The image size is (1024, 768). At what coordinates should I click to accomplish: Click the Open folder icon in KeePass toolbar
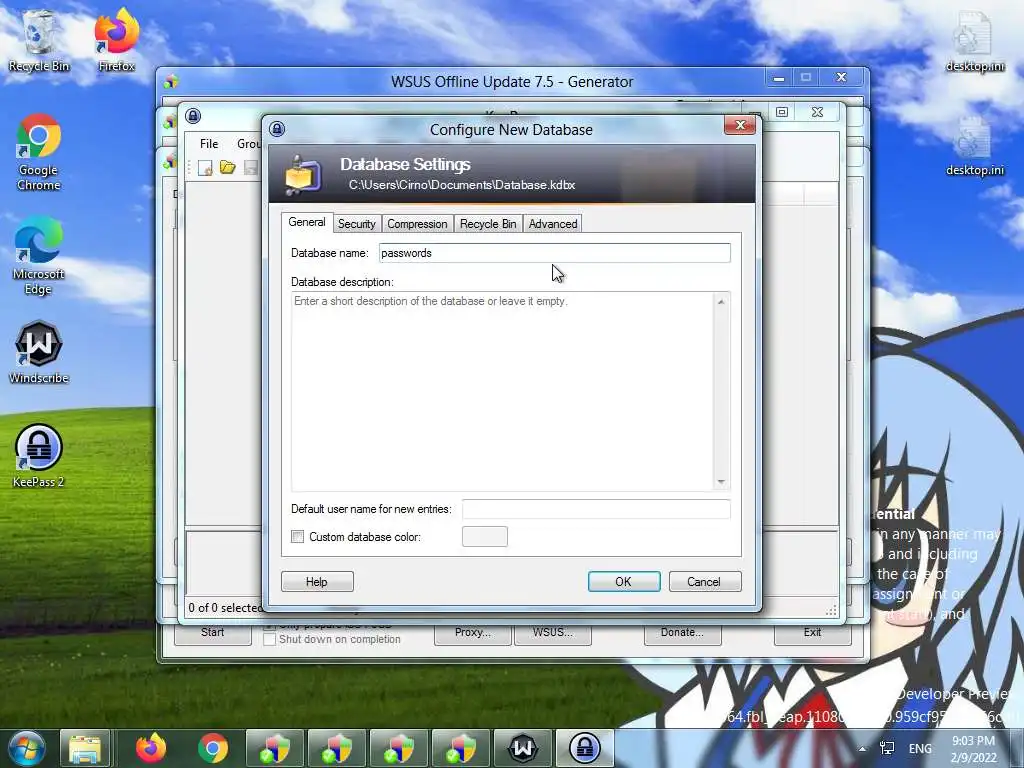[x=227, y=168]
